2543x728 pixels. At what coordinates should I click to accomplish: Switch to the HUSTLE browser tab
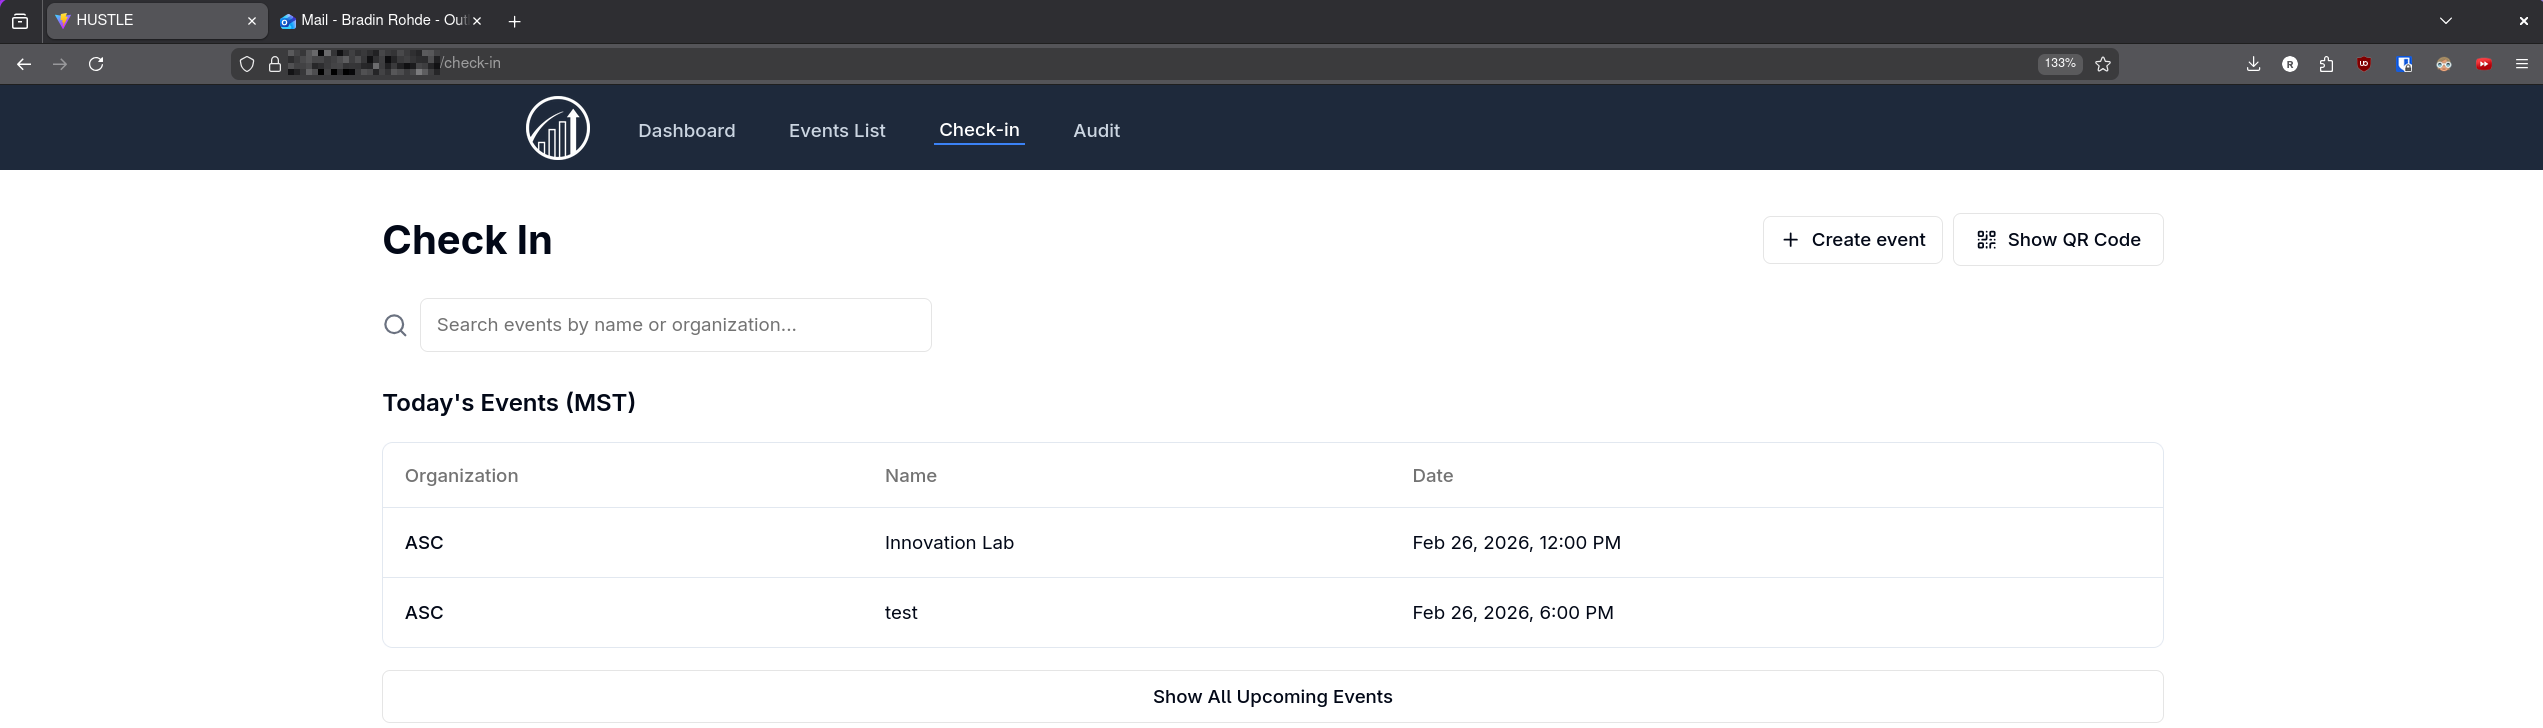(x=156, y=20)
